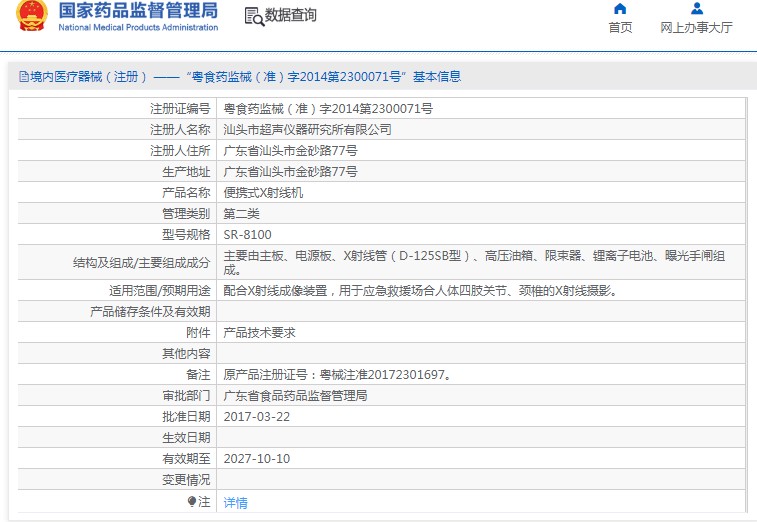Click the expiry date 2027-10-10

coord(256,458)
